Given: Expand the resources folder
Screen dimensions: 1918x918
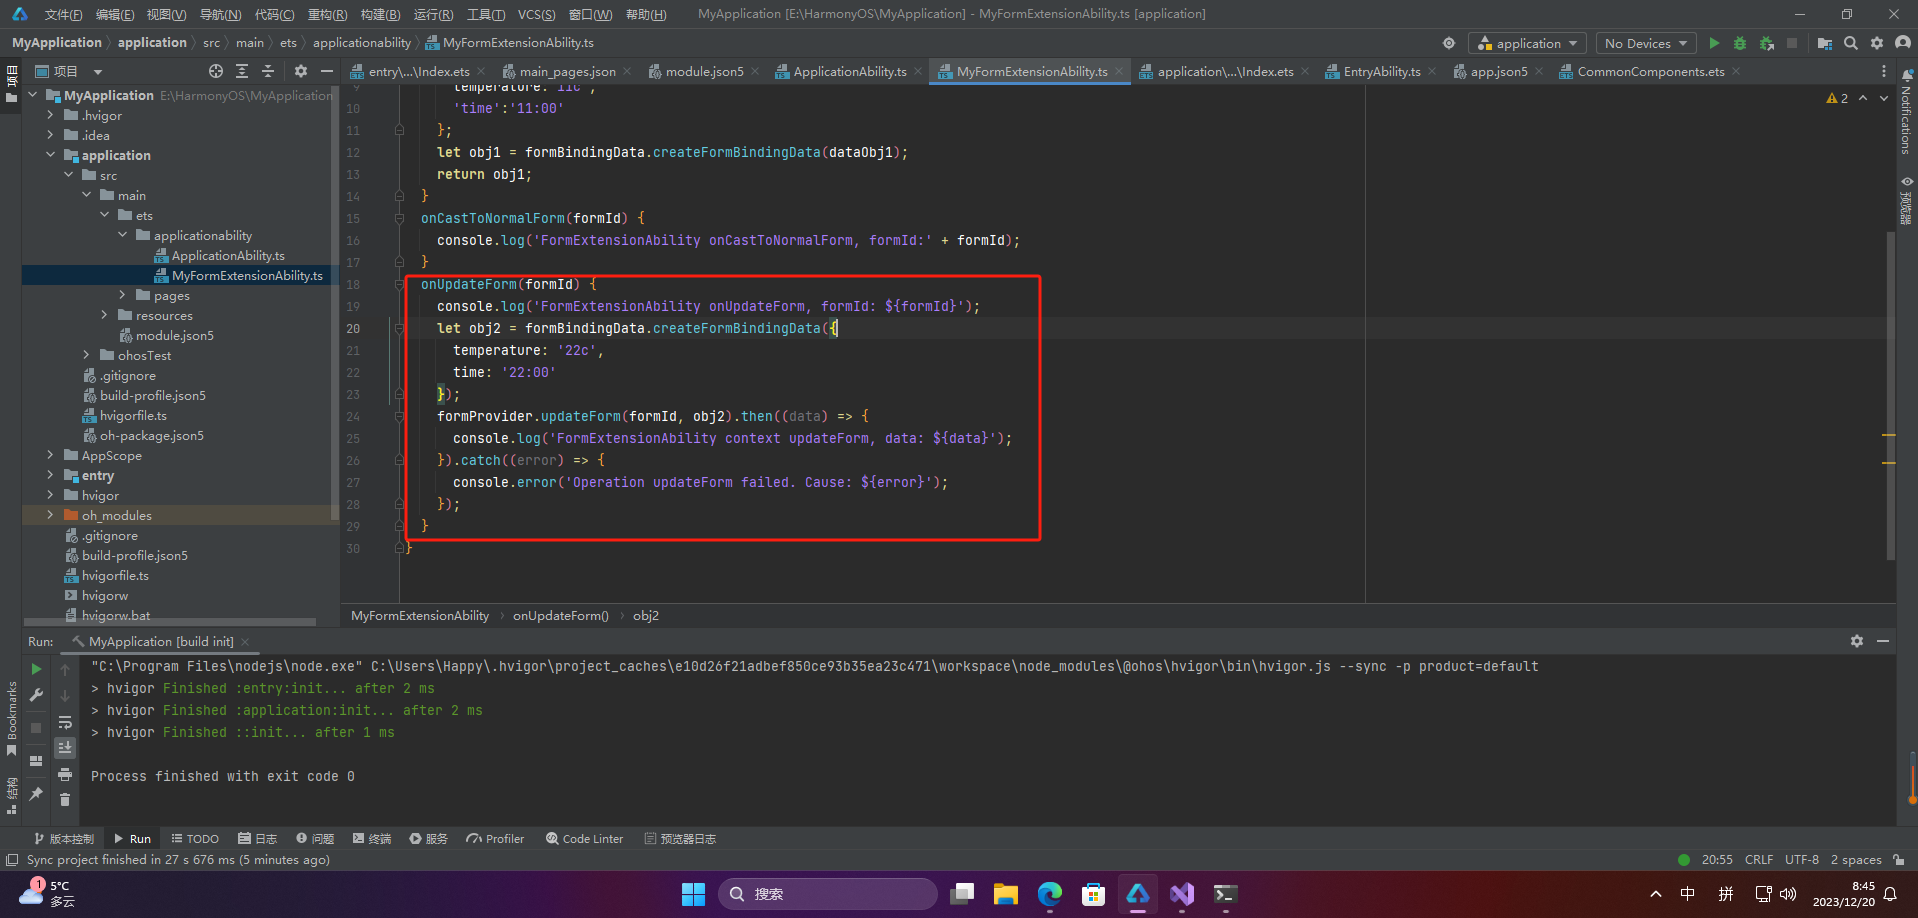Looking at the screenshot, I should tap(105, 315).
